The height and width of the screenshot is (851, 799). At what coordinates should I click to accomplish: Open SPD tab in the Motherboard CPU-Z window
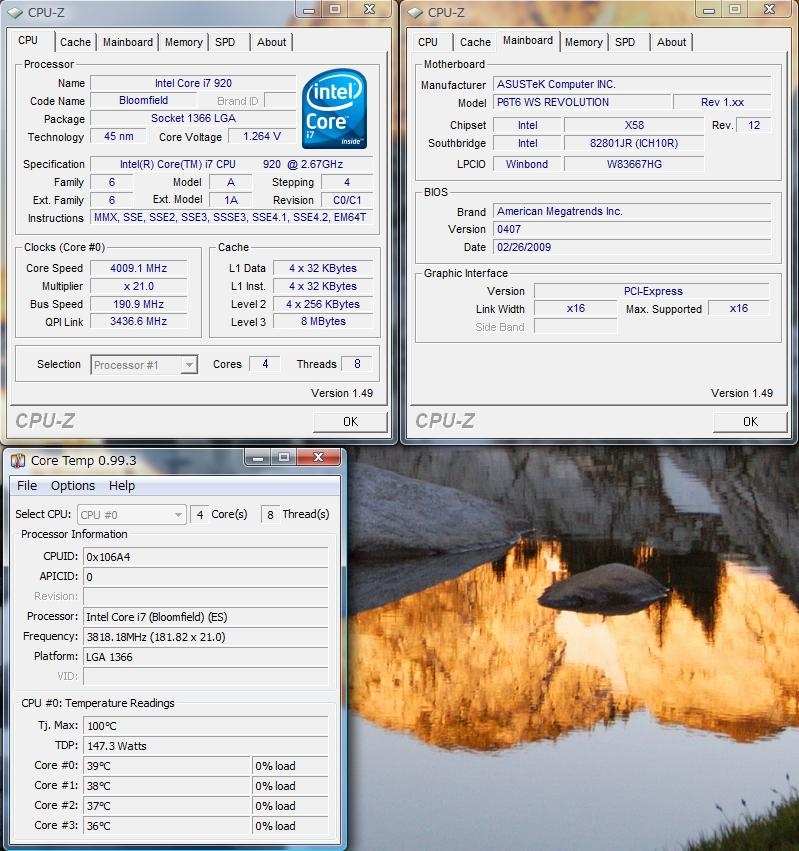pos(625,42)
